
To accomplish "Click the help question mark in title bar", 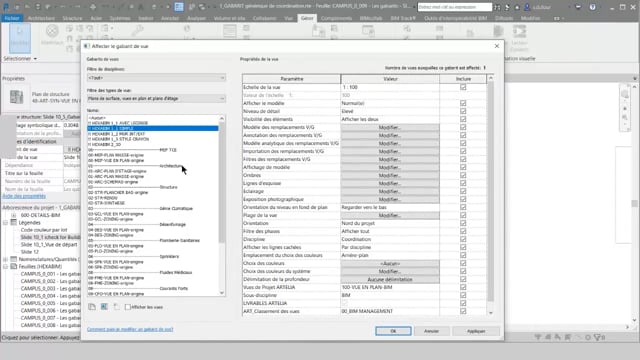I will (592, 7).
